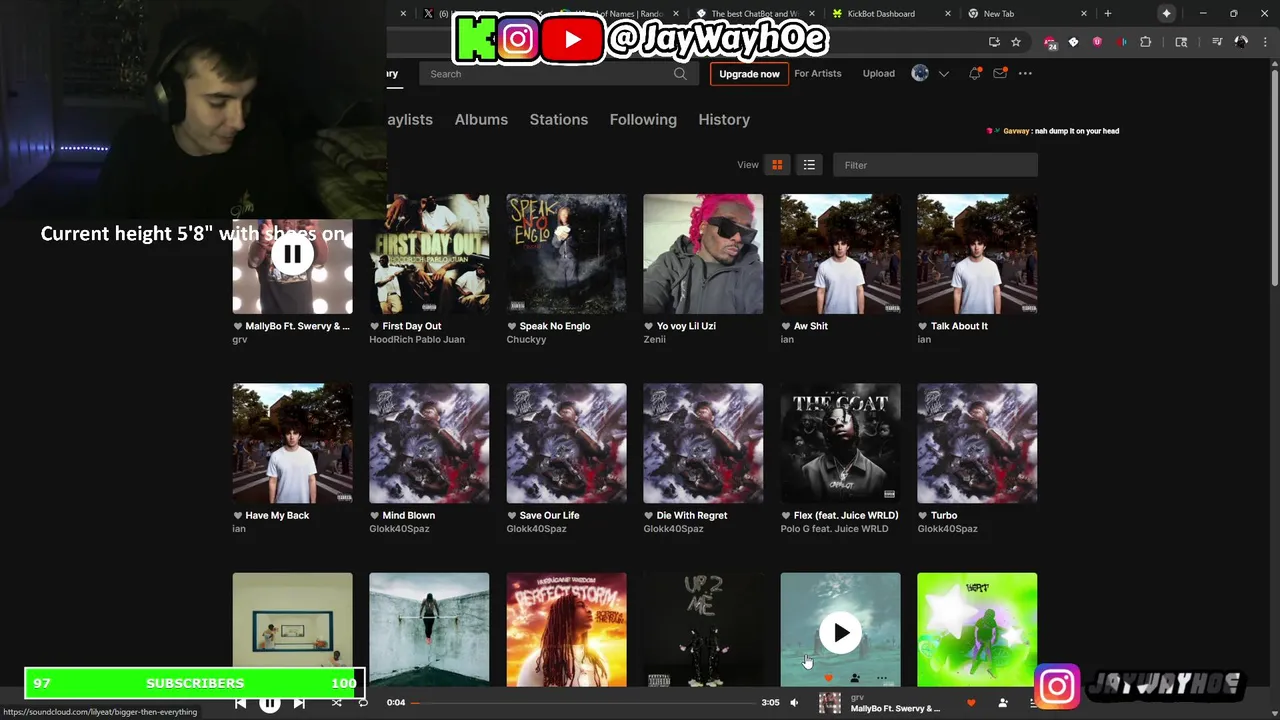Click the Upgrade now button
Screen dimensions: 1280x720
click(749, 74)
